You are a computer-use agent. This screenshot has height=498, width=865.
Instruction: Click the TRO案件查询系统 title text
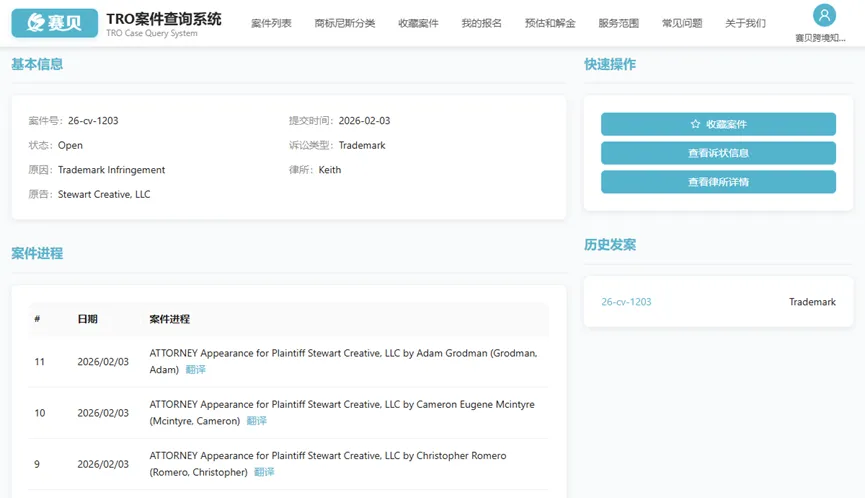click(164, 19)
